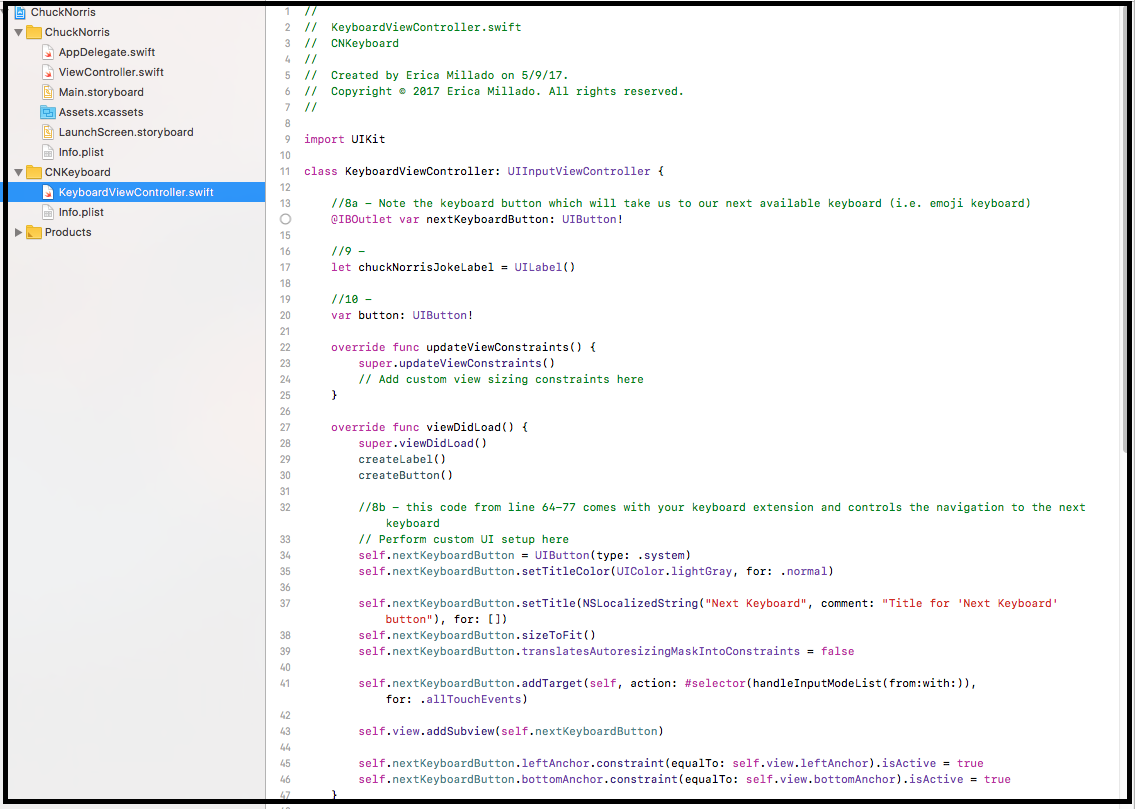Select Info.plist under the CNKeyboard folder

(81, 212)
